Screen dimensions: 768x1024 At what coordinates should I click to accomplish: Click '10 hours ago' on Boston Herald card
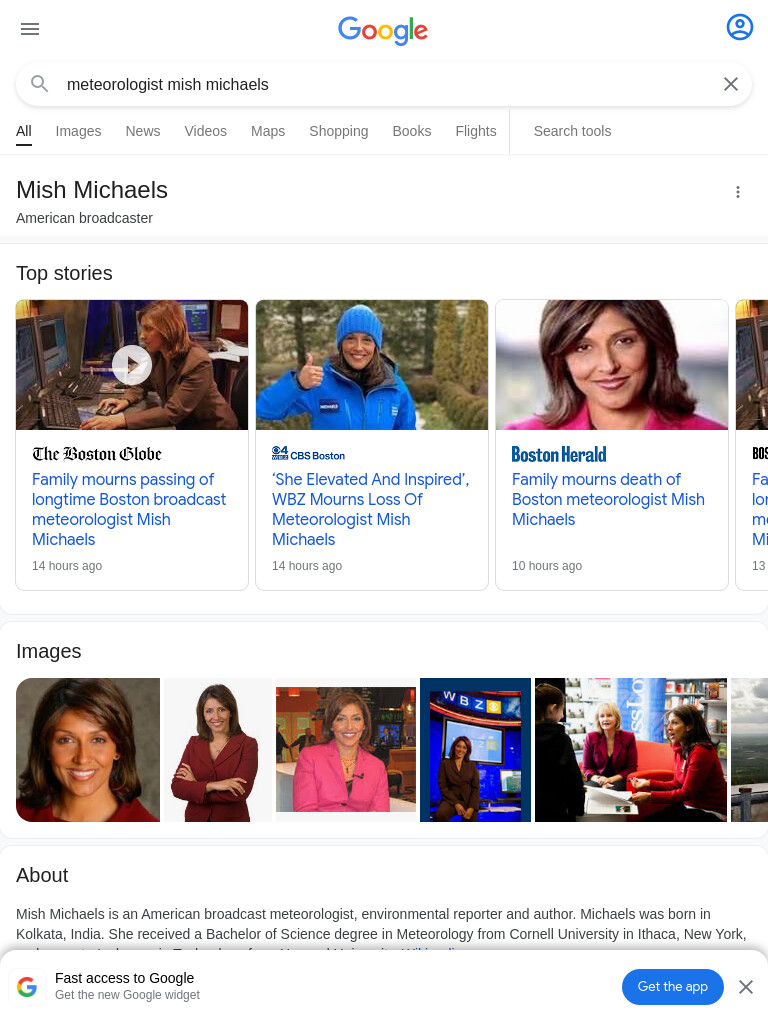547,566
